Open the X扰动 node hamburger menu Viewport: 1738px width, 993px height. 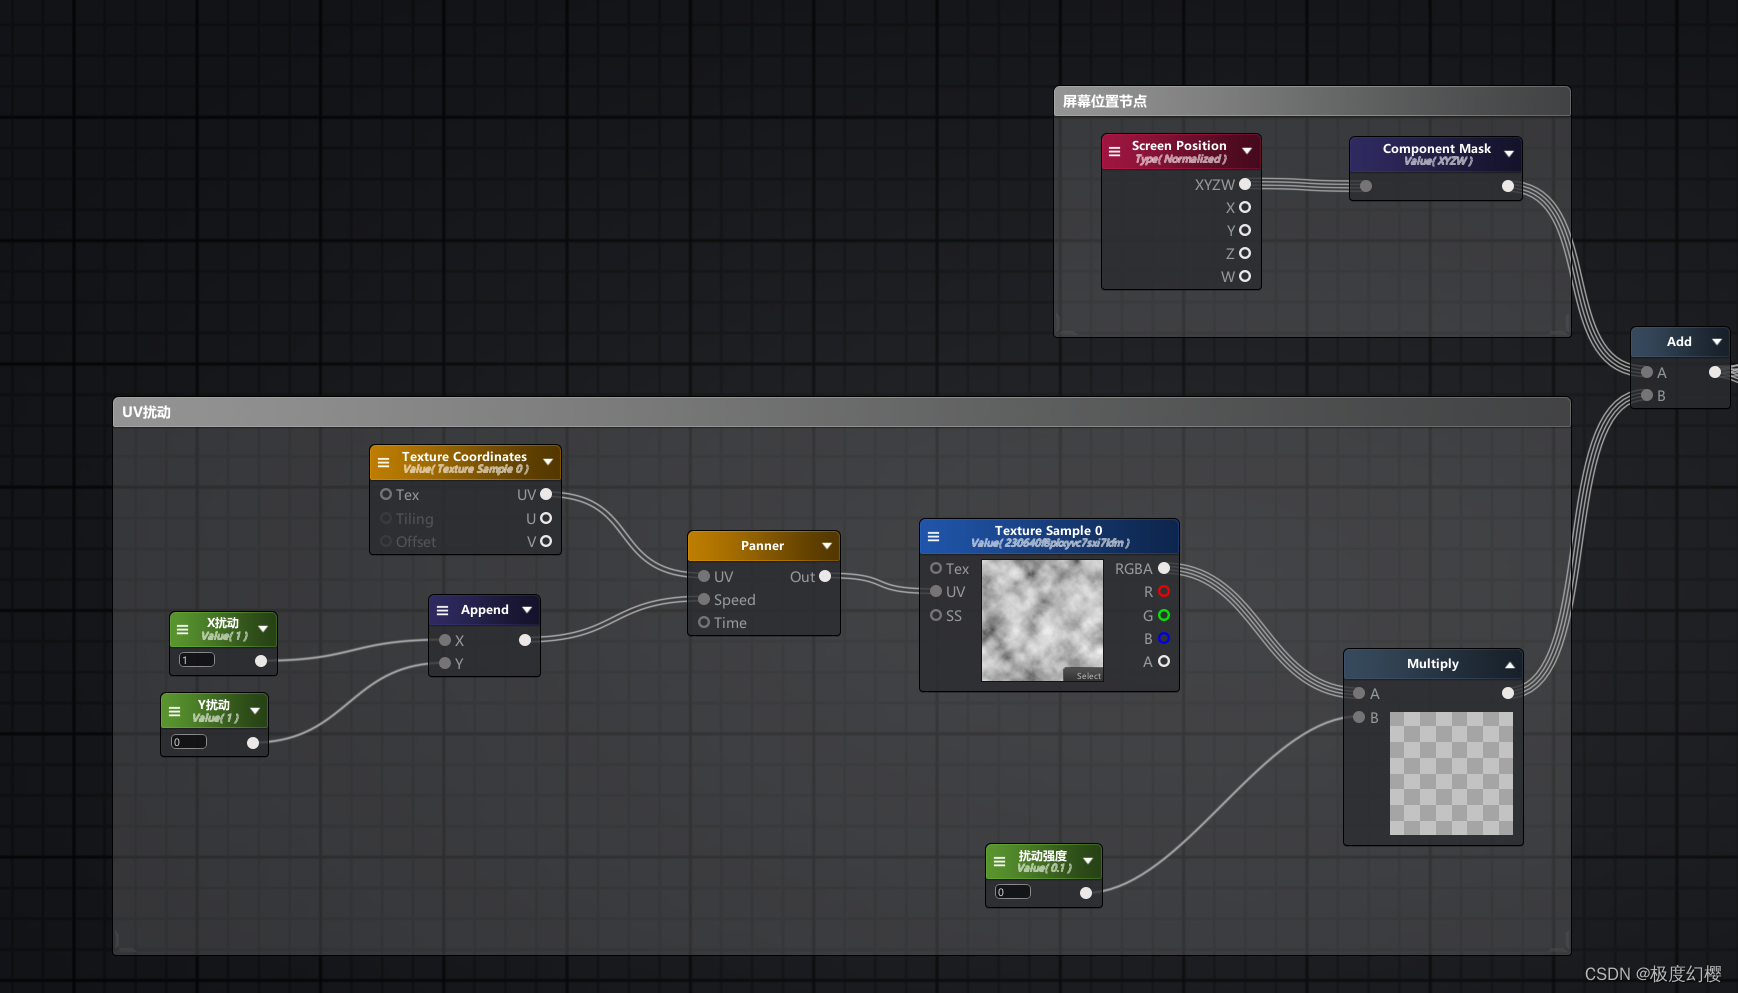coord(182,630)
